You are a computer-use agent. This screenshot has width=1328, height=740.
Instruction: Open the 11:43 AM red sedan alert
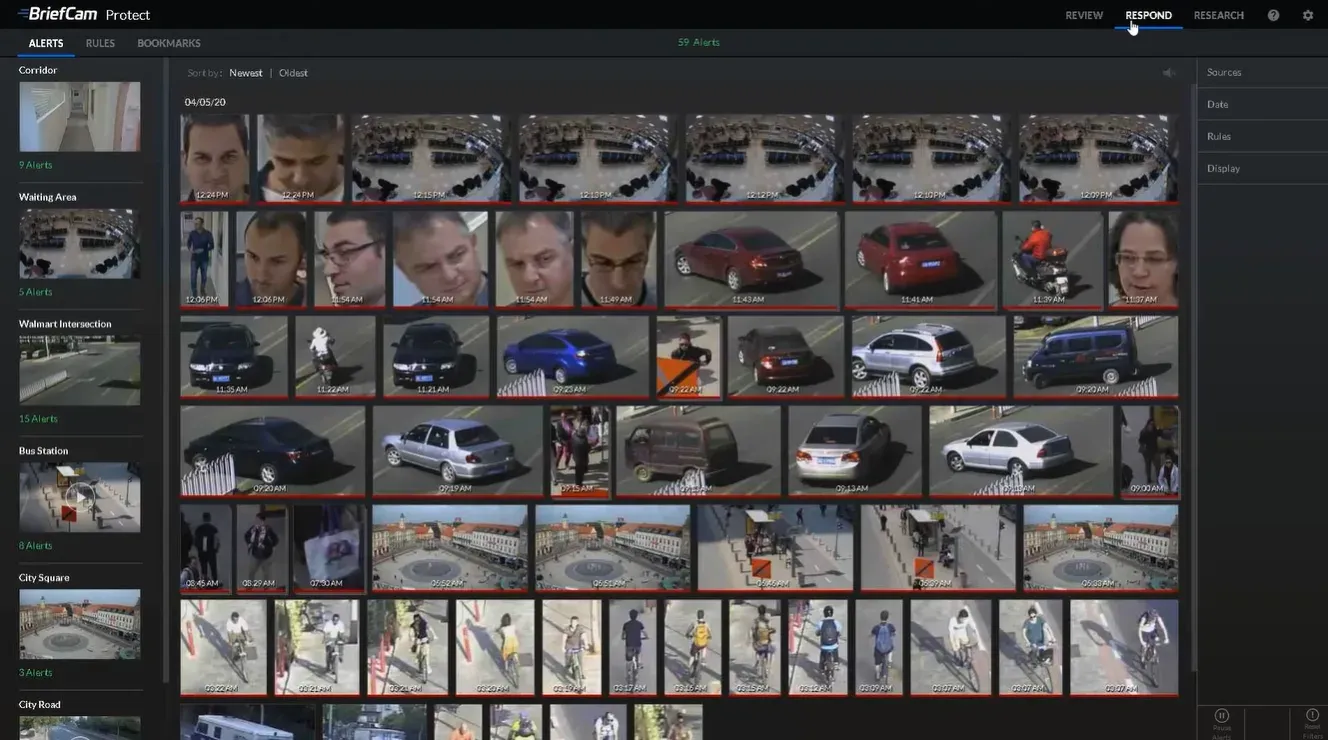point(751,259)
